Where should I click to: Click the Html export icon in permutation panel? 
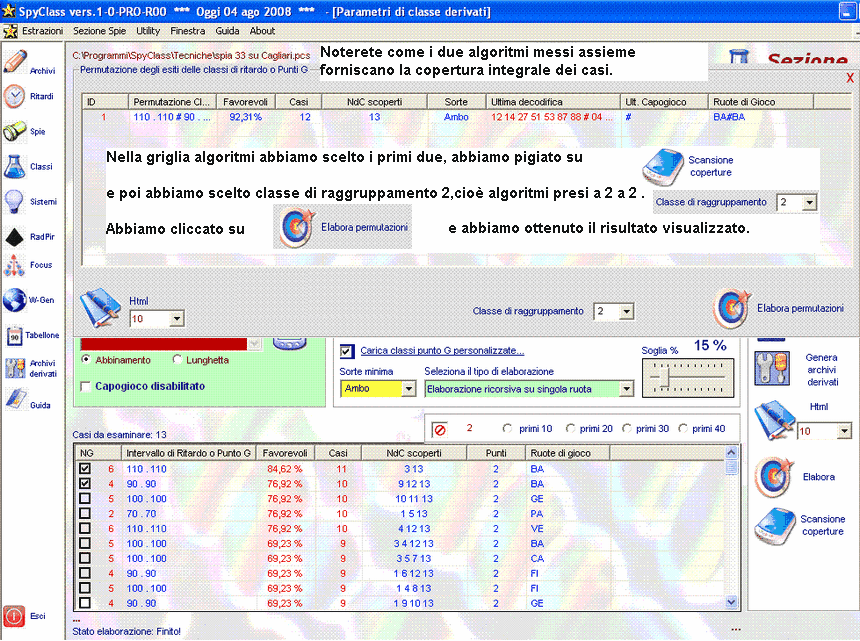(100, 308)
